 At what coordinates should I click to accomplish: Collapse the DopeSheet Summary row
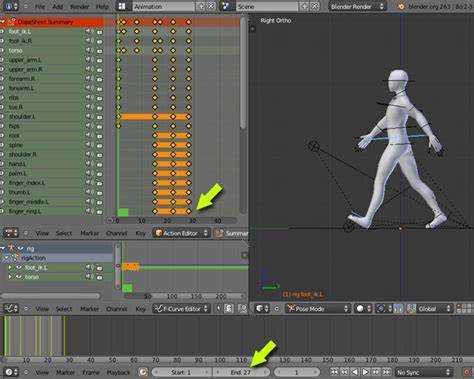pos(3,22)
